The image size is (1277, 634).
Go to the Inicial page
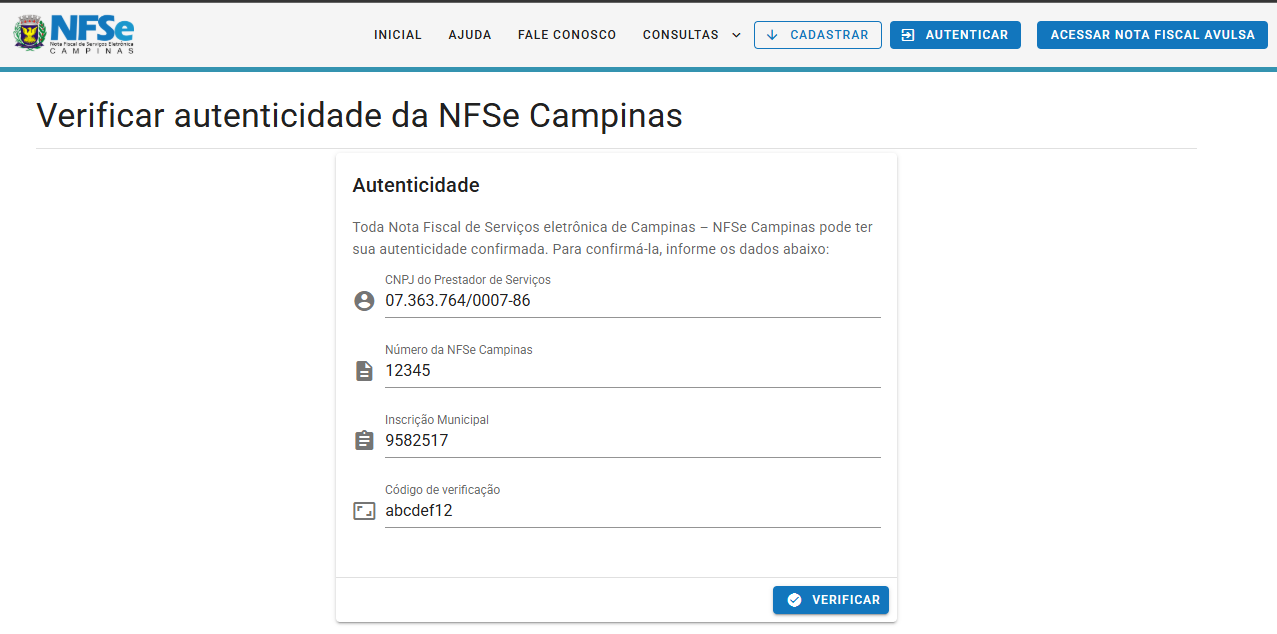tap(398, 35)
